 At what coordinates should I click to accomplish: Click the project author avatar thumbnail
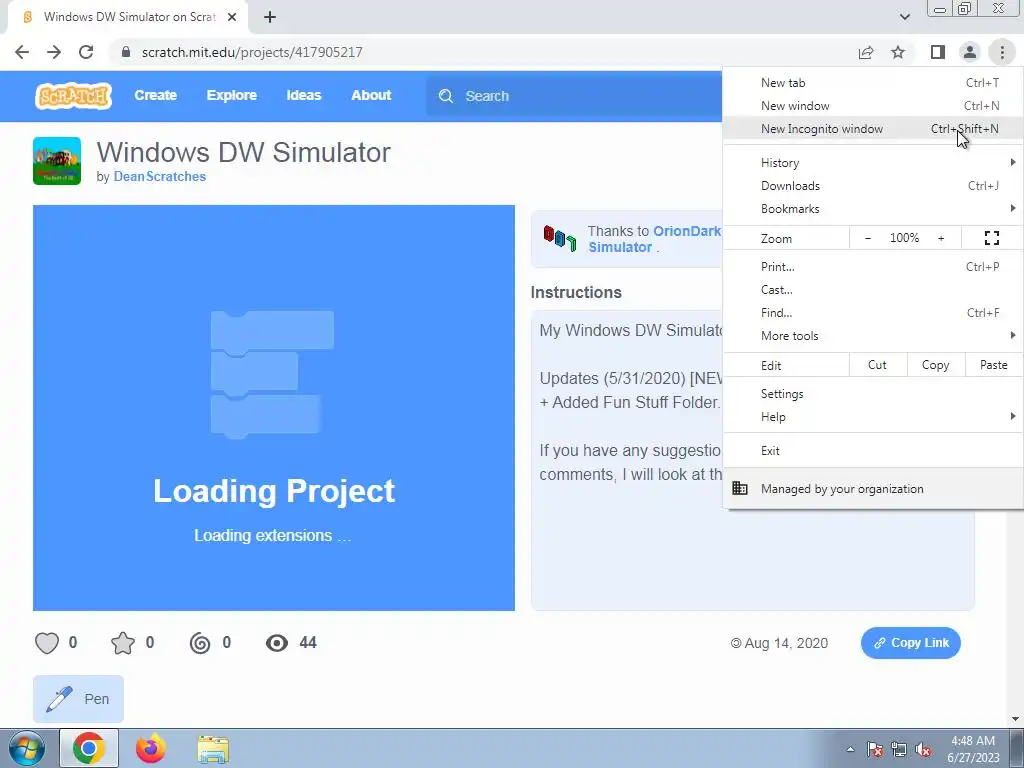tap(57, 161)
